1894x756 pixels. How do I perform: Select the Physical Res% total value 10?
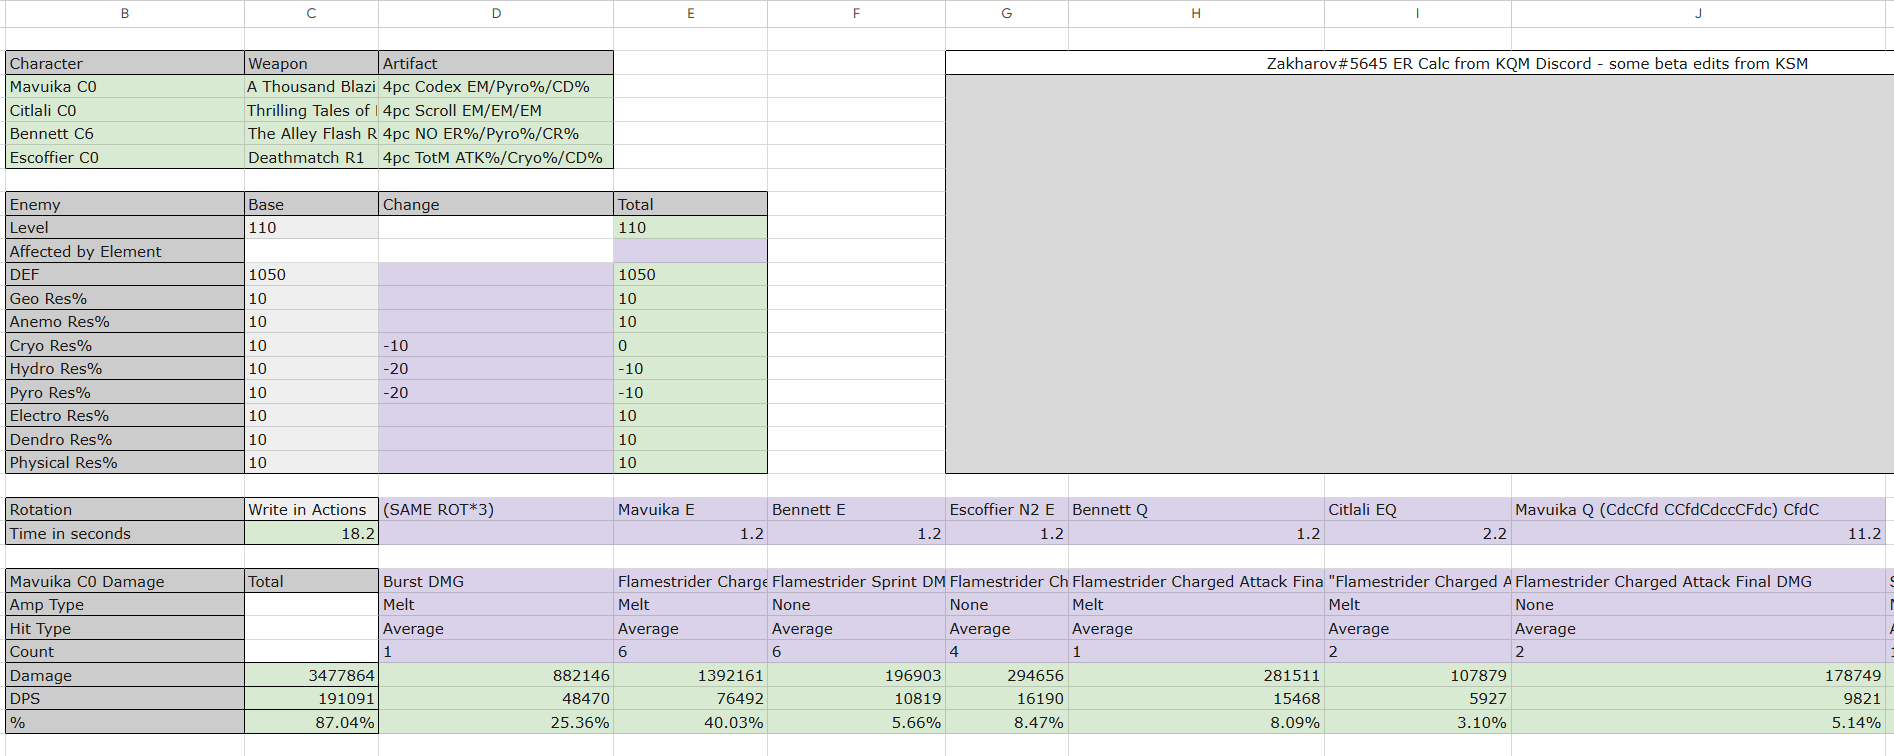pyautogui.click(x=690, y=463)
